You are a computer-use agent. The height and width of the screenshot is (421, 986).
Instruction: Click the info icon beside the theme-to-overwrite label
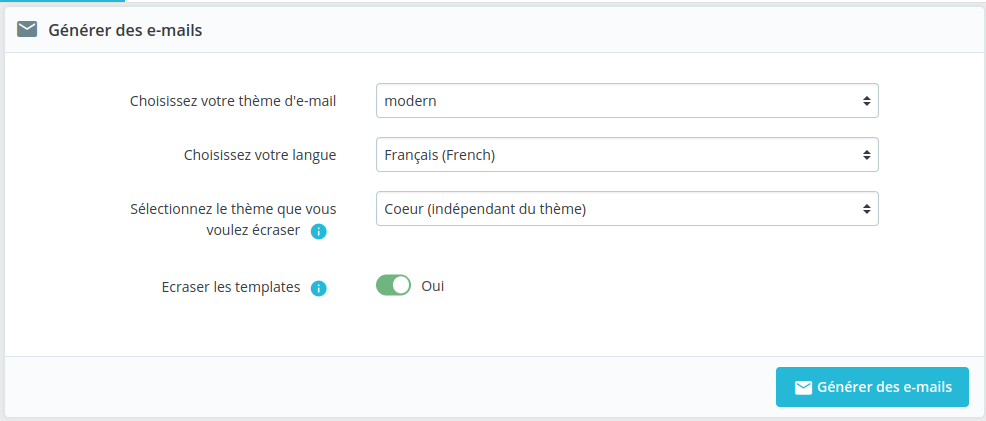click(319, 232)
